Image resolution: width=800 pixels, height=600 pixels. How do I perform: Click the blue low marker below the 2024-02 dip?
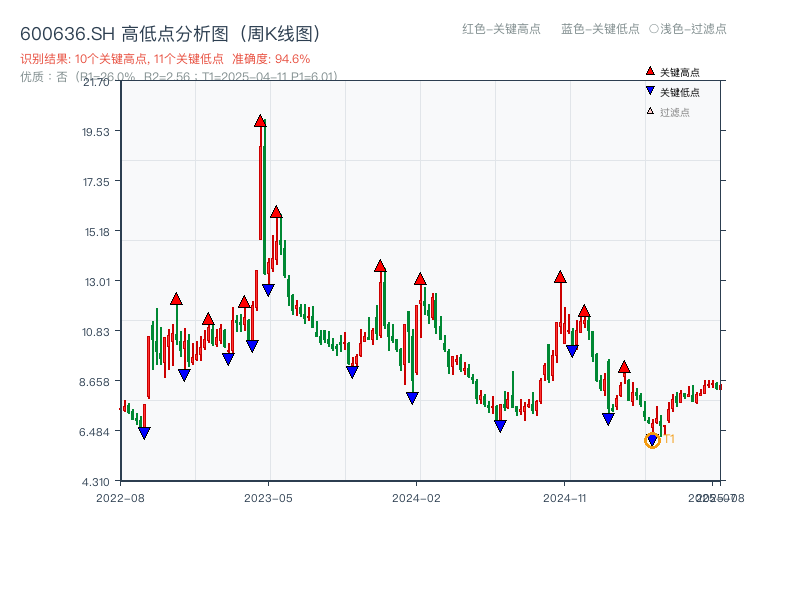[x=410, y=398]
